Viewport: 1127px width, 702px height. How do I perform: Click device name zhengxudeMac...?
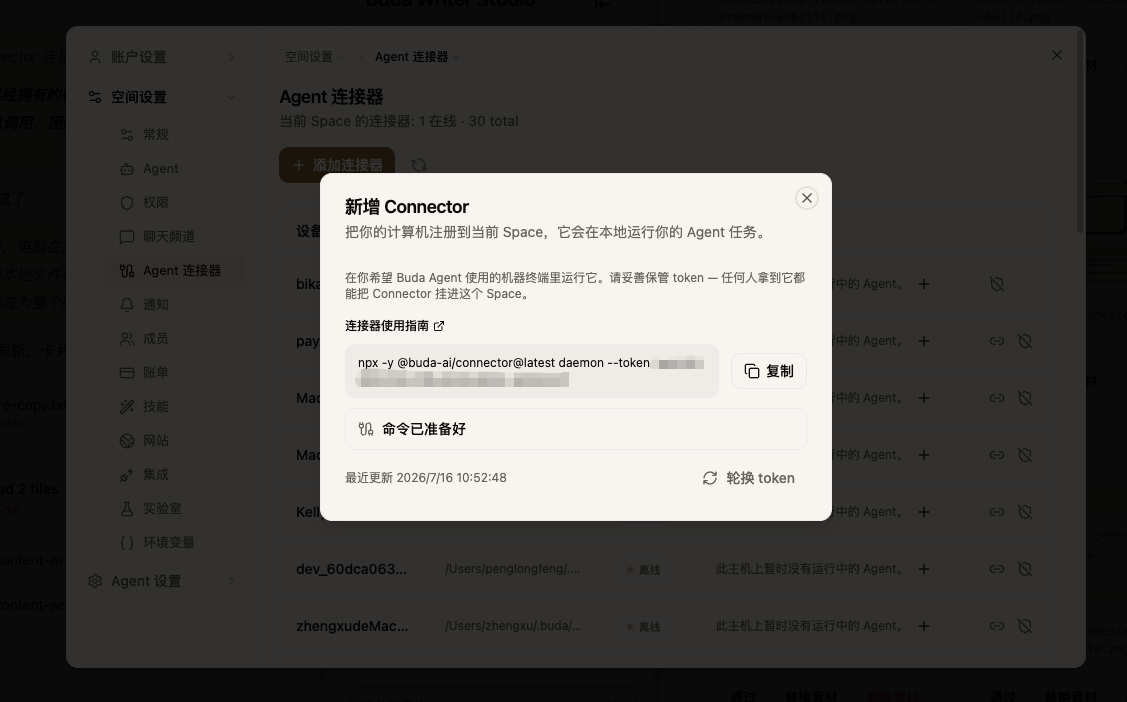[352, 627]
